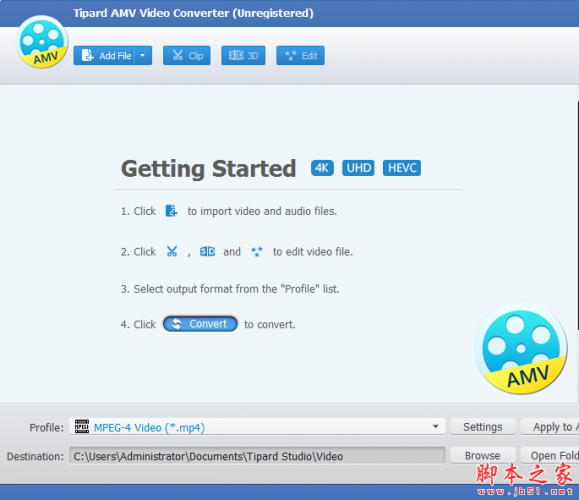Click the 'Destination:' label
Screen dimensions: 579x500
click(x=35, y=456)
